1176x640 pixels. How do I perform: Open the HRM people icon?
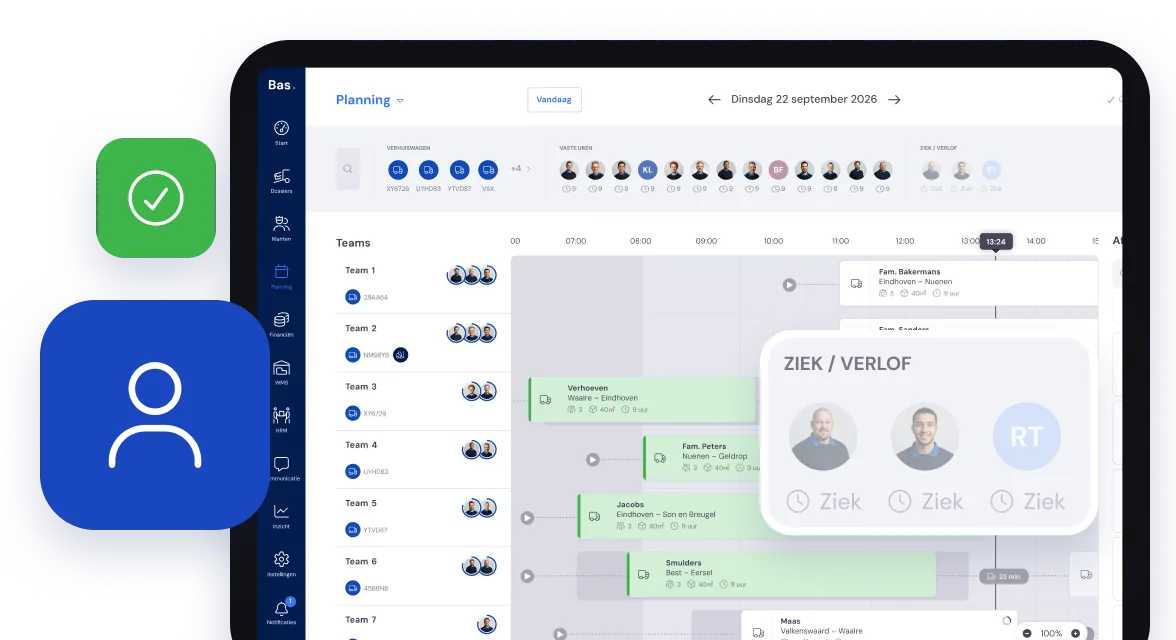click(281, 415)
